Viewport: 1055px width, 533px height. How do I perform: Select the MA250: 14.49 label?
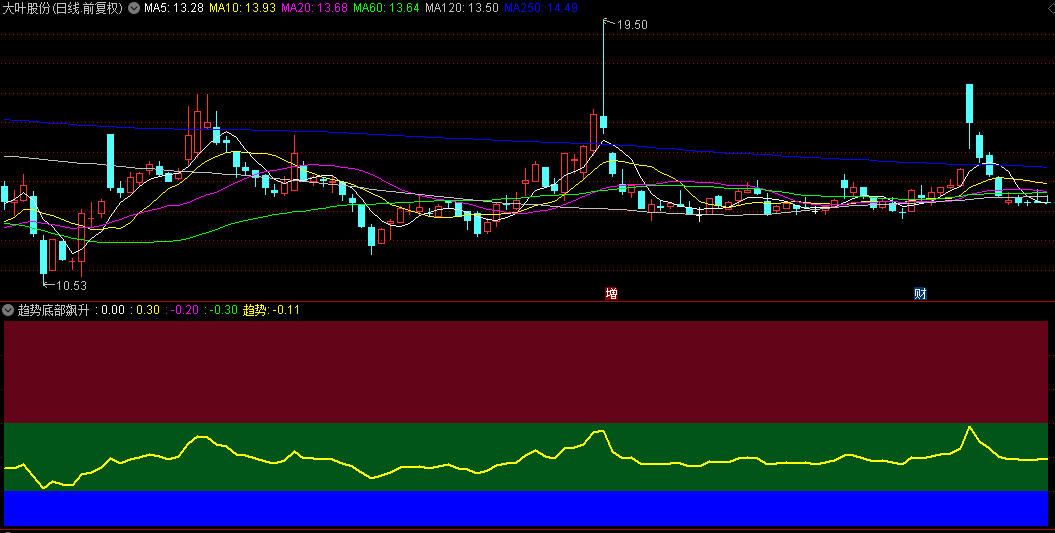[541, 8]
